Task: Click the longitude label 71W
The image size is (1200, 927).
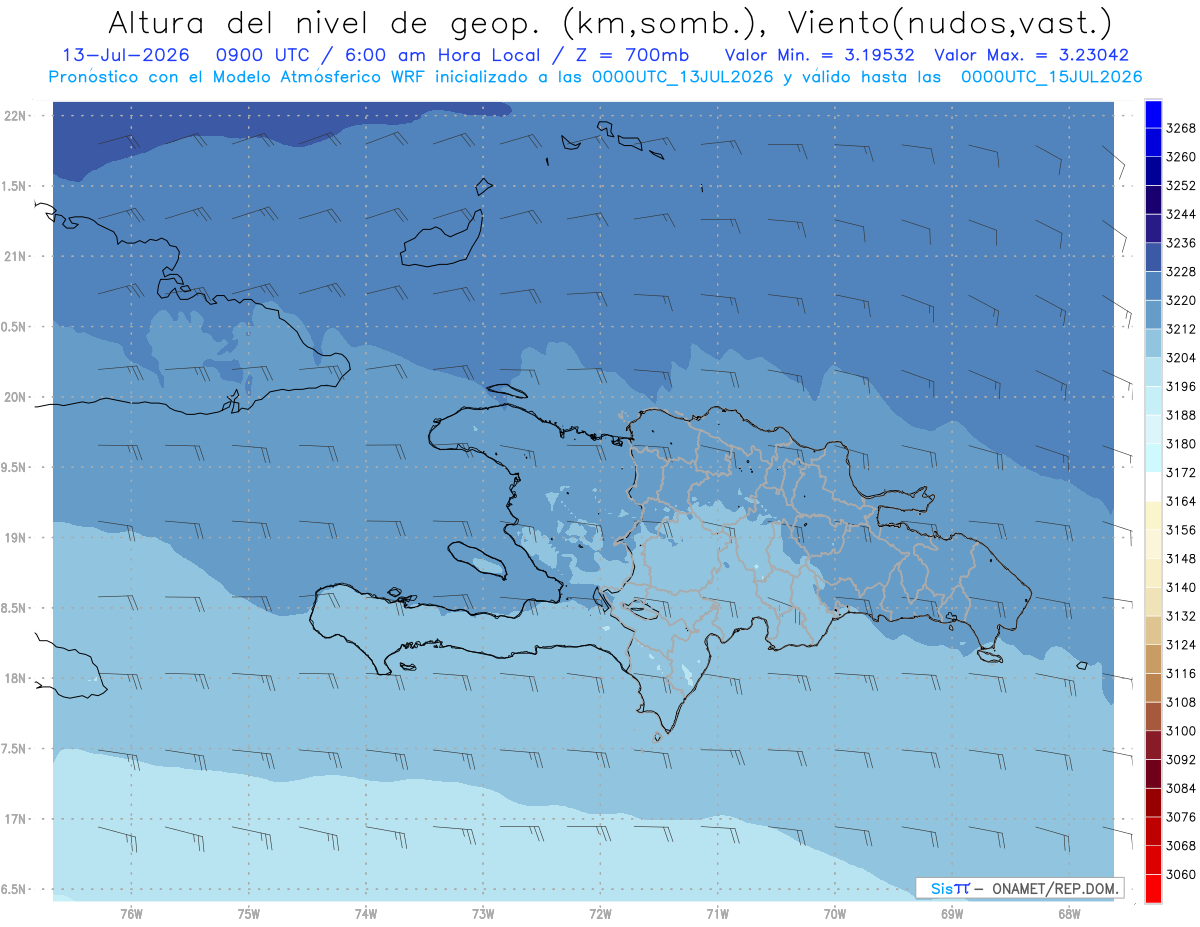Action: [x=718, y=914]
